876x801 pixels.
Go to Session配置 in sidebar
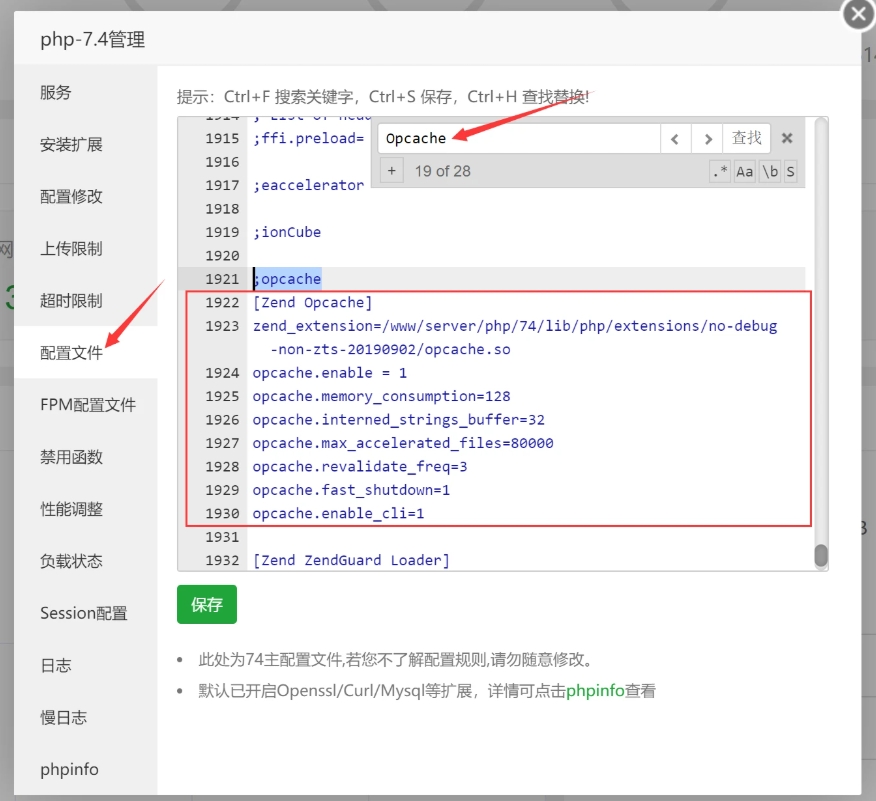click(84, 613)
